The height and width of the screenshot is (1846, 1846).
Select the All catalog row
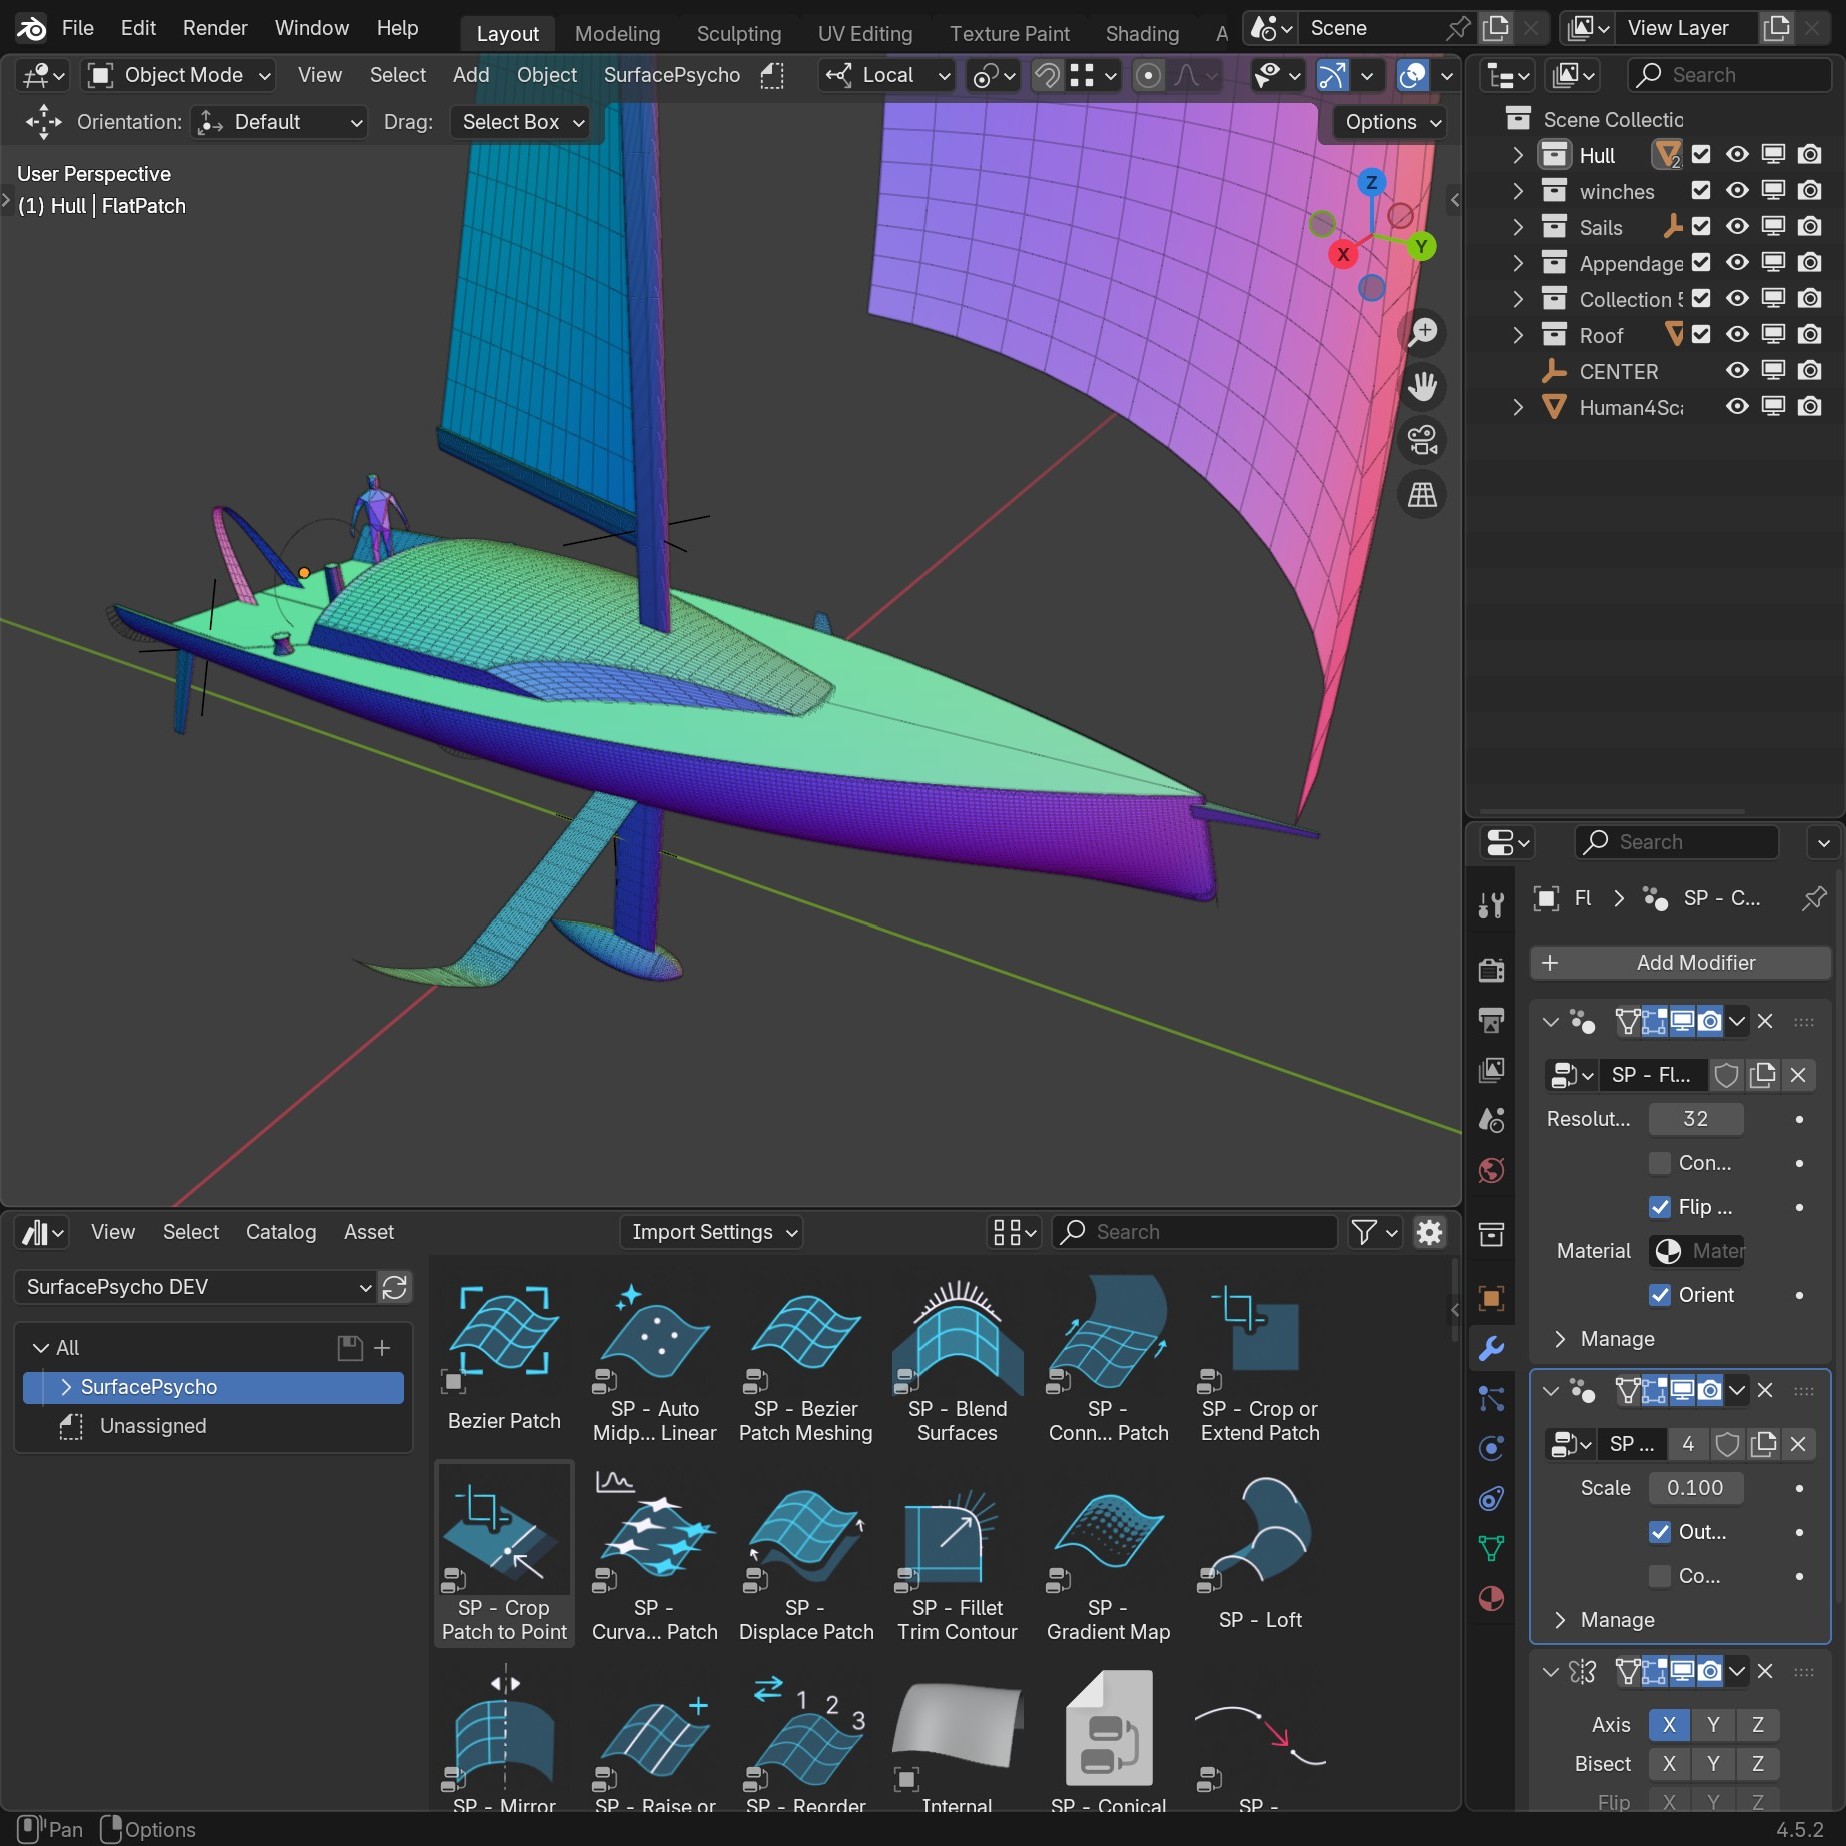[x=213, y=1348]
